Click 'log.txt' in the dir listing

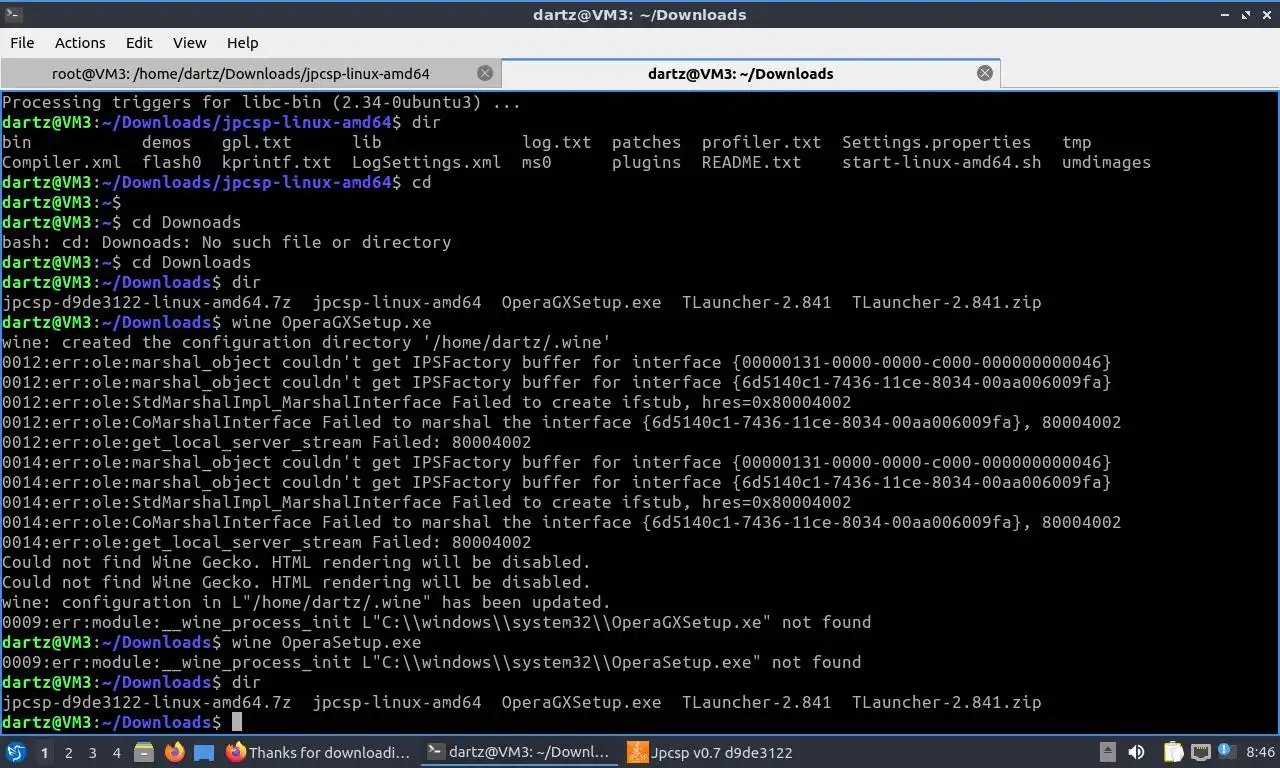[x=556, y=142]
